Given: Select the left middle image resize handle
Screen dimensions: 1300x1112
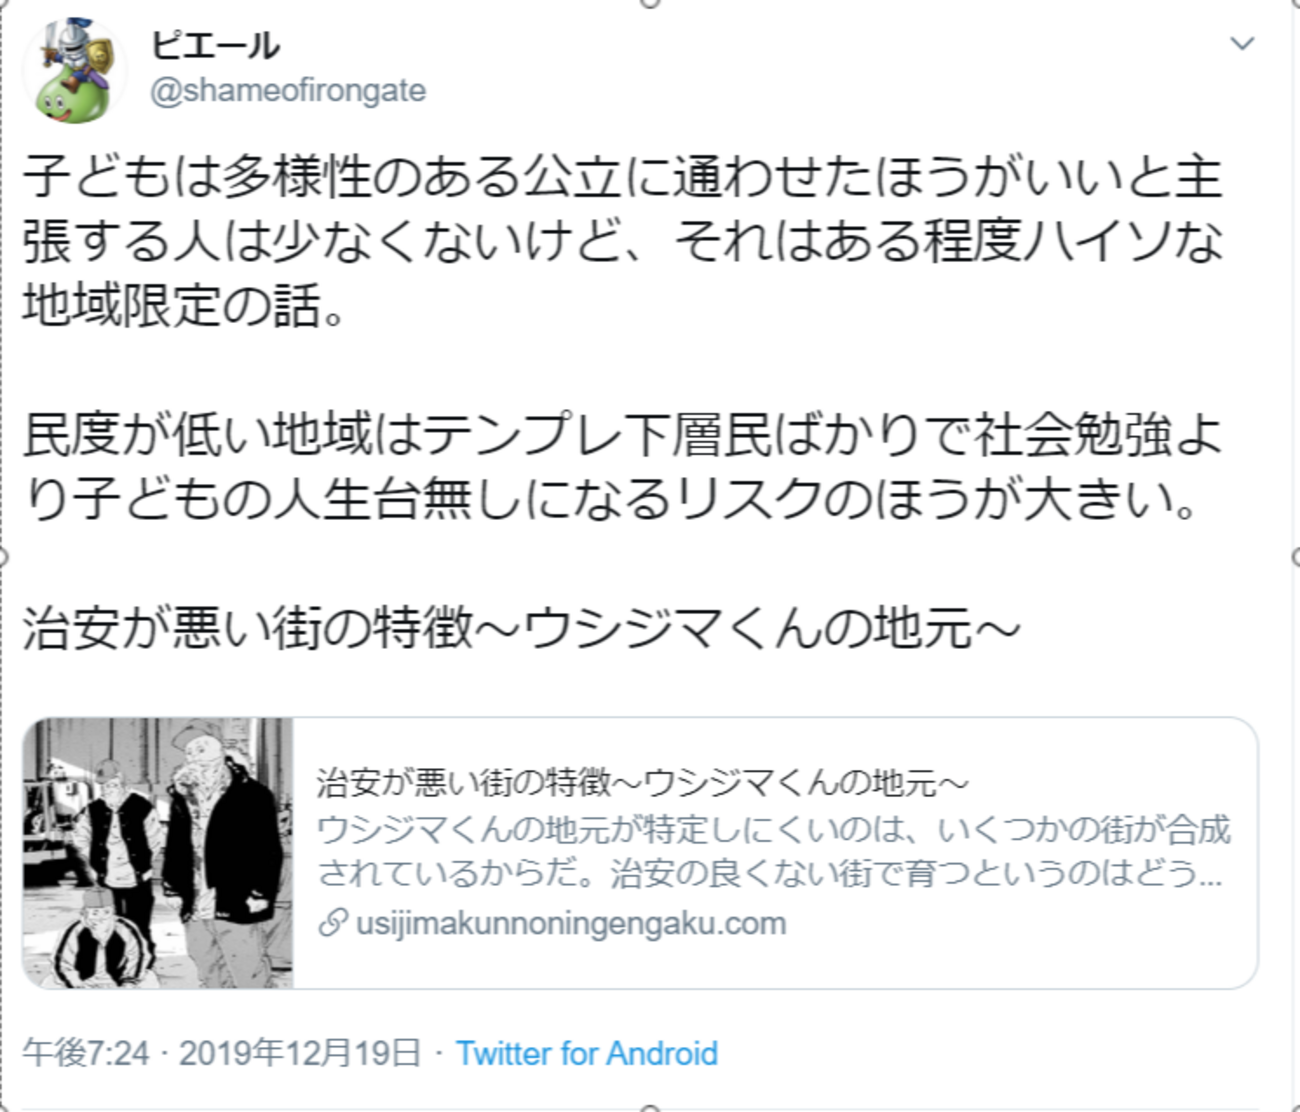Looking at the screenshot, I should [3, 556].
